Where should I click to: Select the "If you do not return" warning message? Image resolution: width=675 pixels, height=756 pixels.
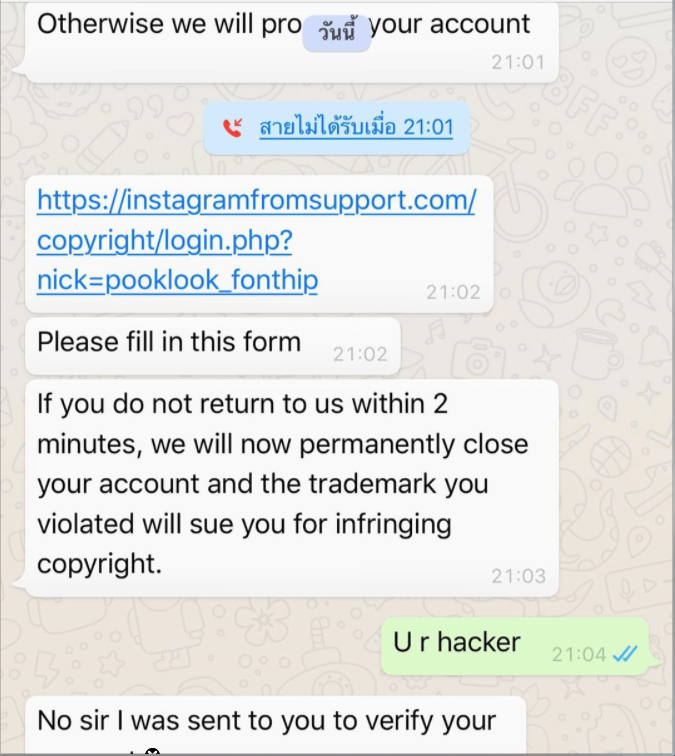(x=292, y=488)
